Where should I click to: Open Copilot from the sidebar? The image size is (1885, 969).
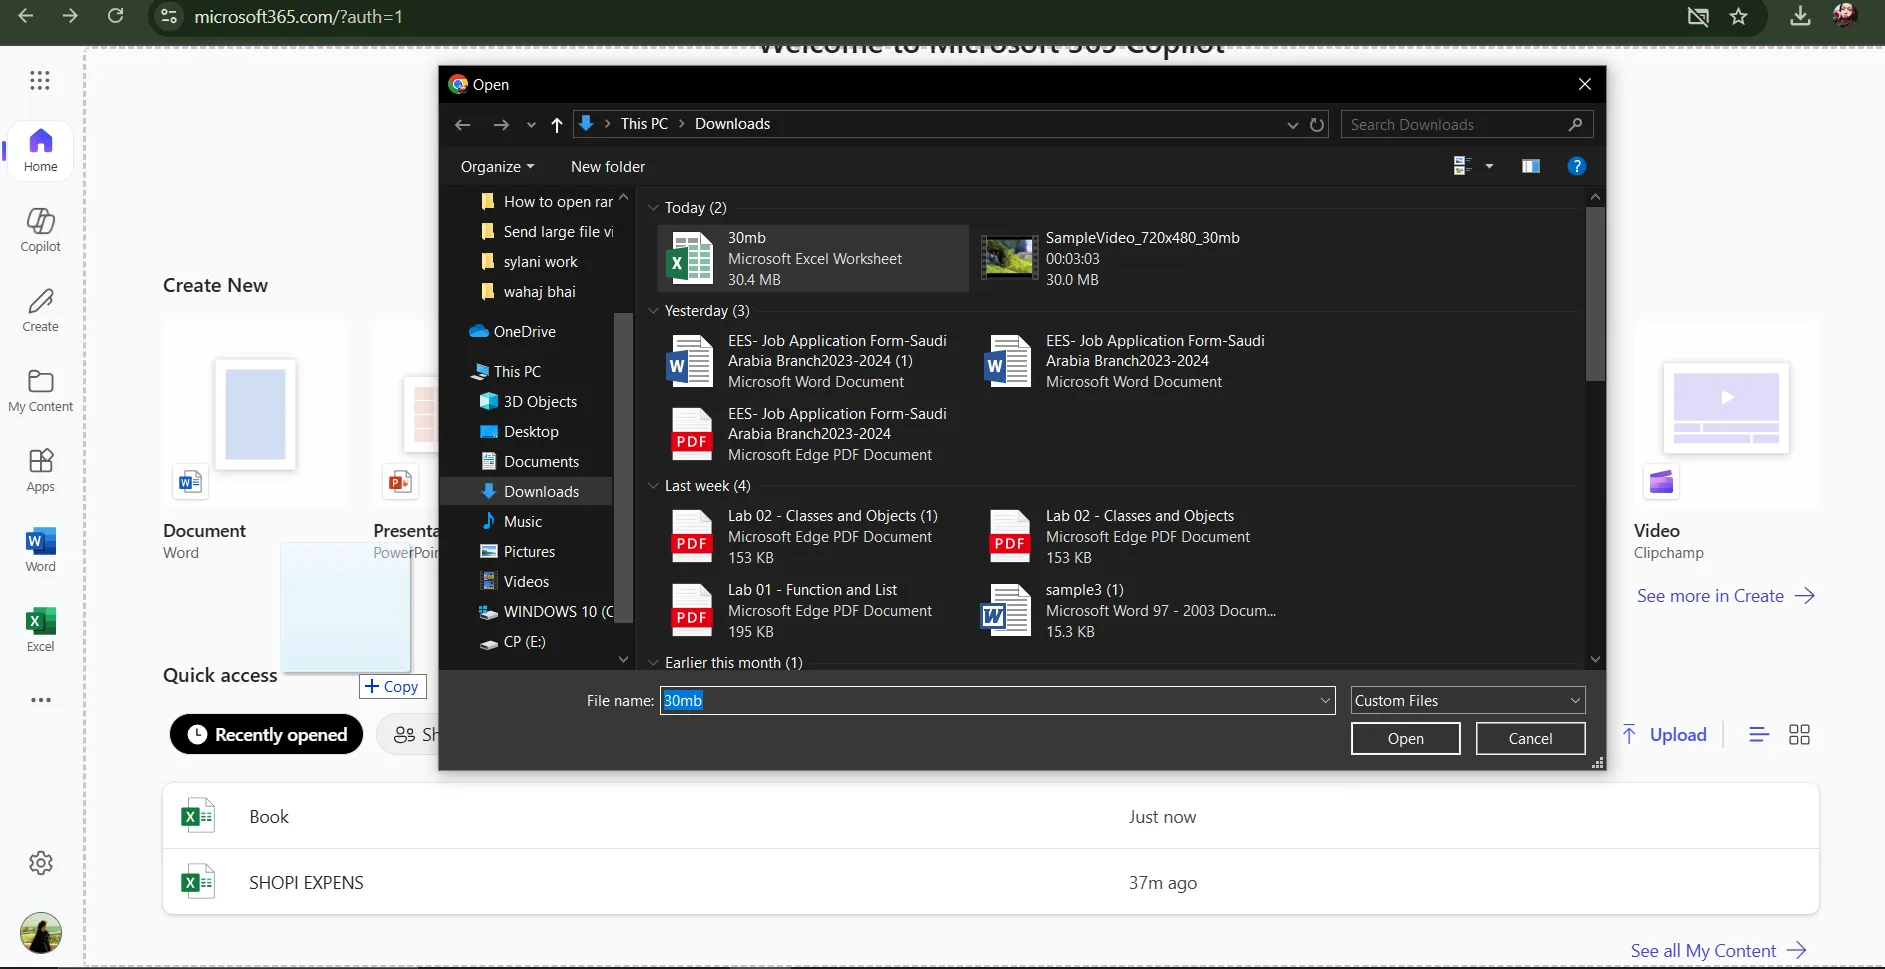point(41,230)
